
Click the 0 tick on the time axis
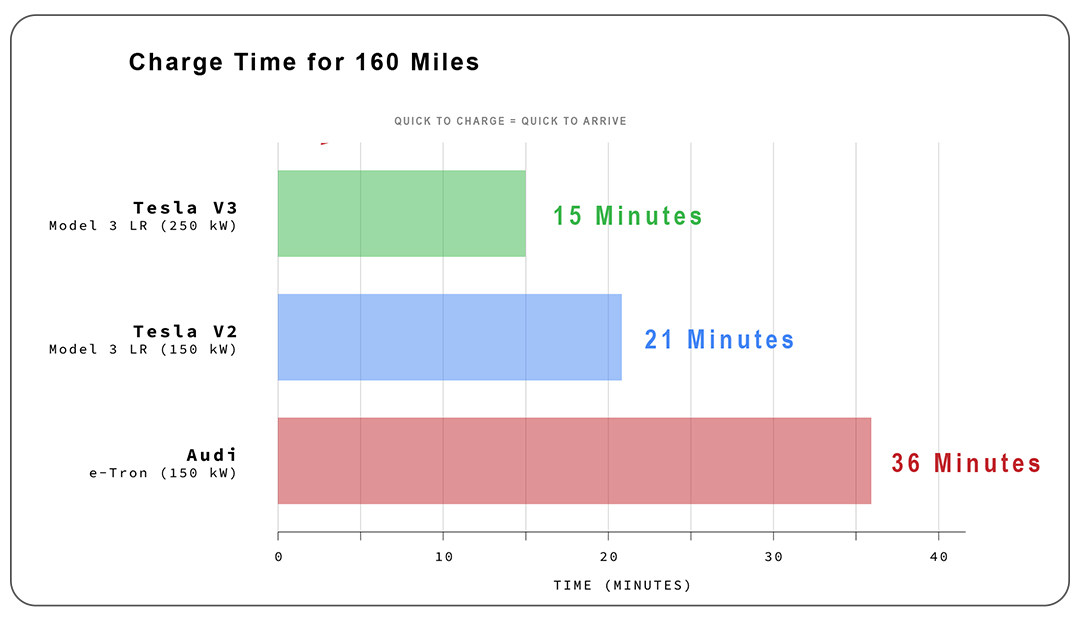point(278,556)
